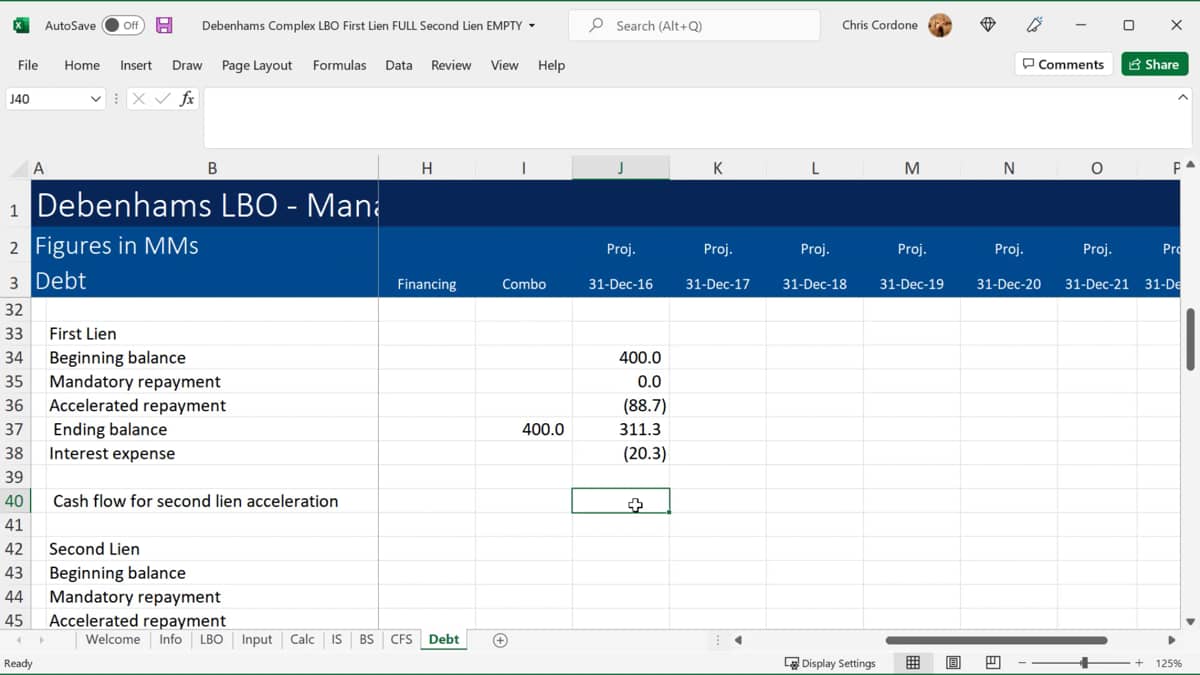
Task: Click the Search box
Action: click(x=694, y=25)
